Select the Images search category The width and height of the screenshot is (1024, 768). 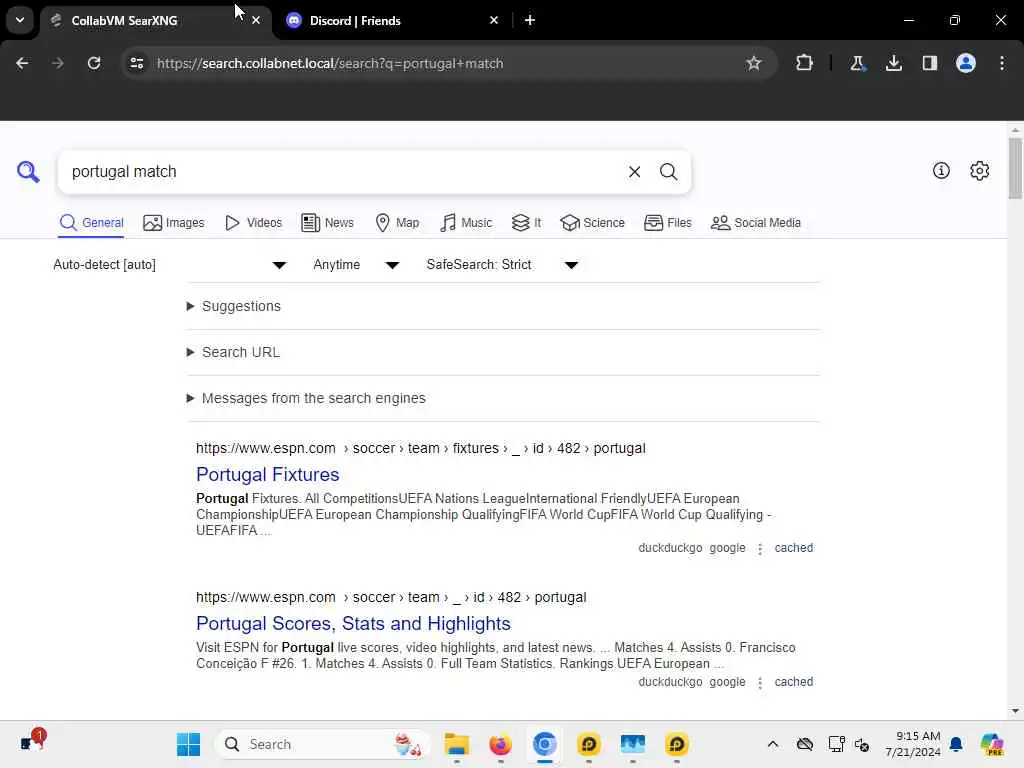(174, 223)
